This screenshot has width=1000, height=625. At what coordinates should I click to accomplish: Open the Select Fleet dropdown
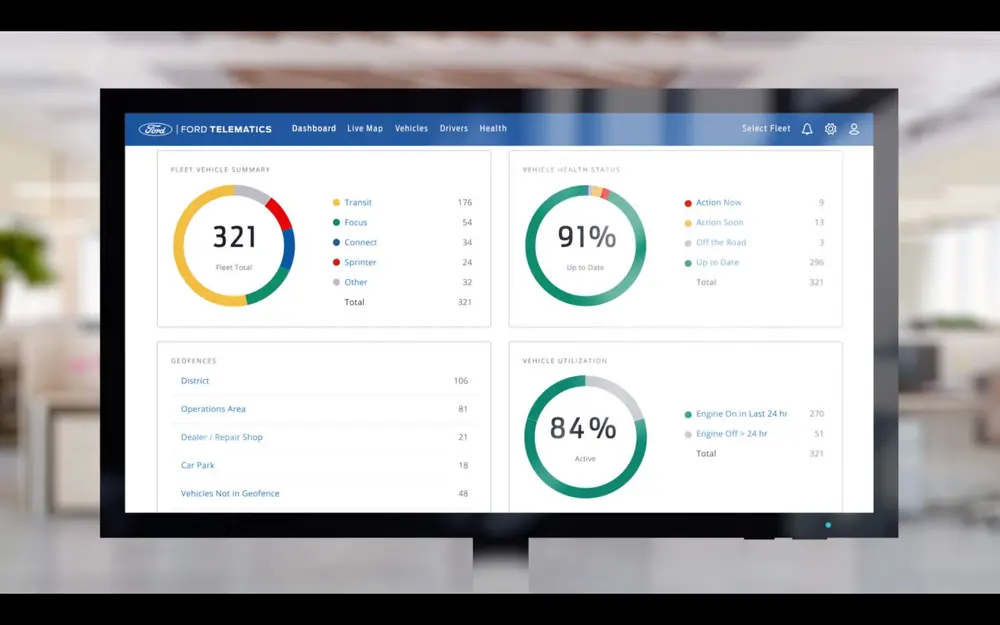766,128
